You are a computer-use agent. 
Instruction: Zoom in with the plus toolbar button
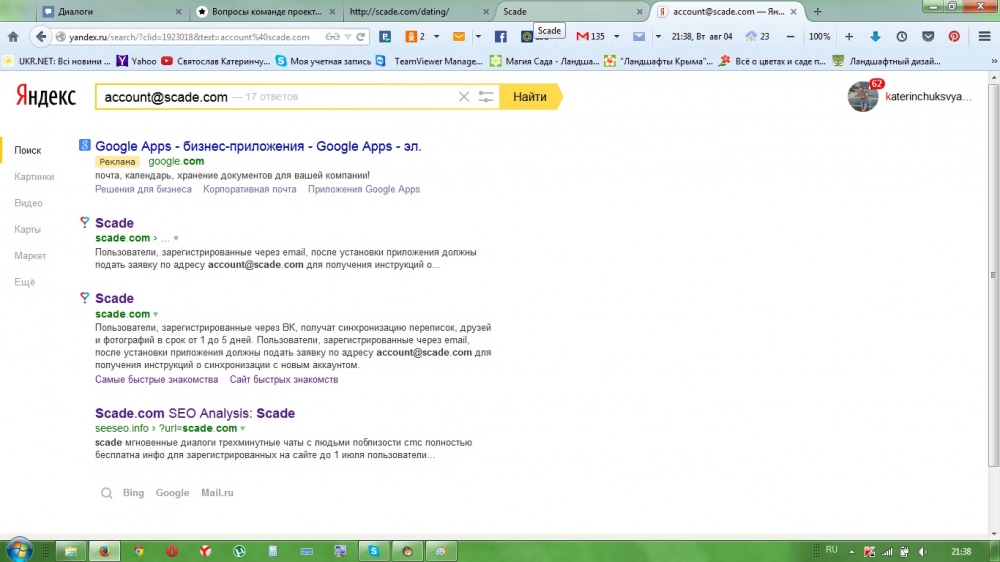click(849, 37)
